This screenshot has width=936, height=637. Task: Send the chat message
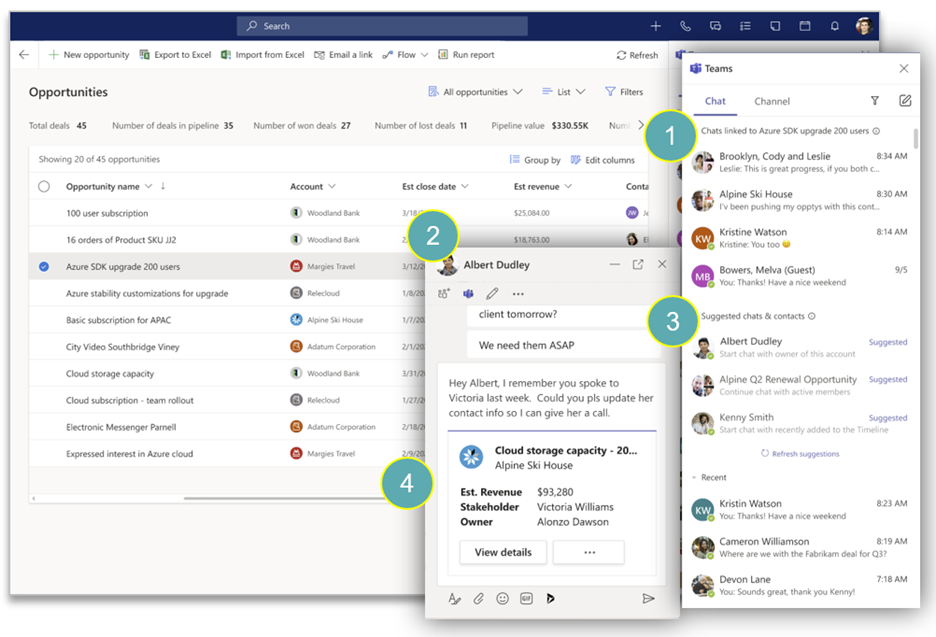[x=648, y=598]
